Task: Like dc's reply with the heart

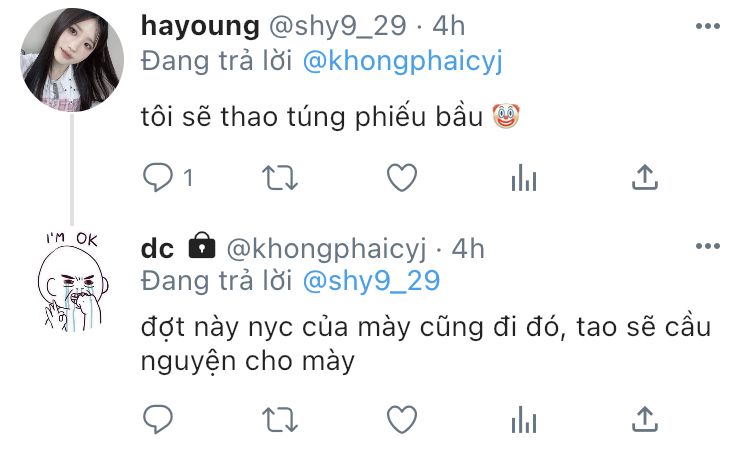Action: [x=402, y=419]
